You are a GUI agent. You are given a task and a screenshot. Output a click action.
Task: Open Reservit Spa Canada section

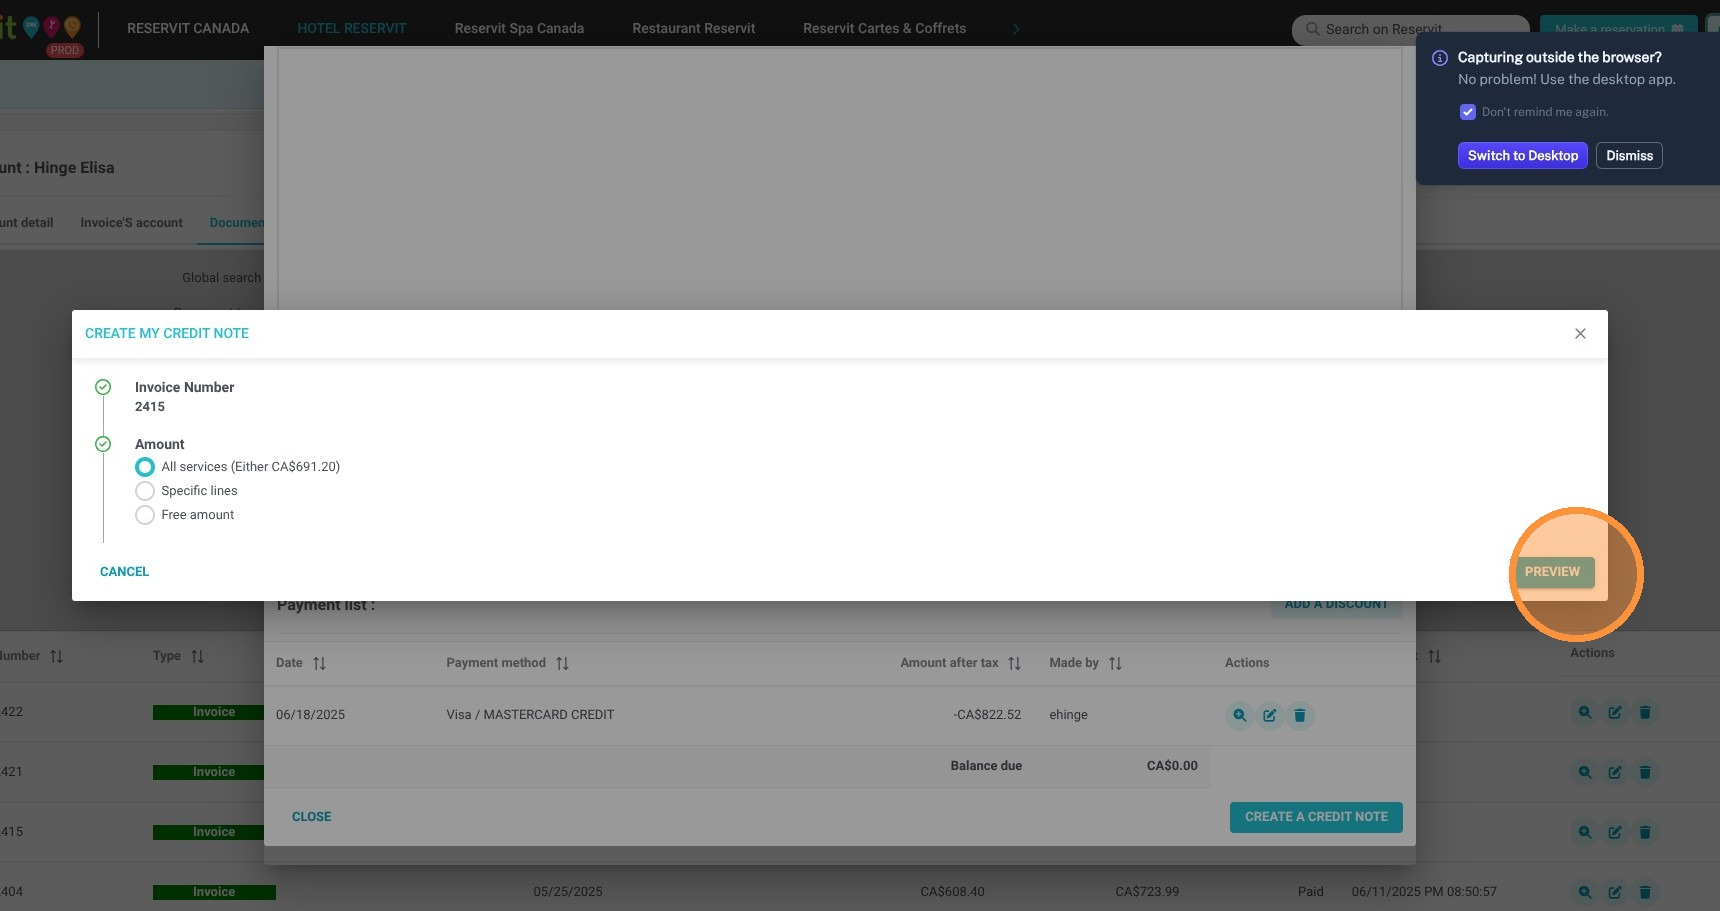pyautogui.click(x=519, y=28)
